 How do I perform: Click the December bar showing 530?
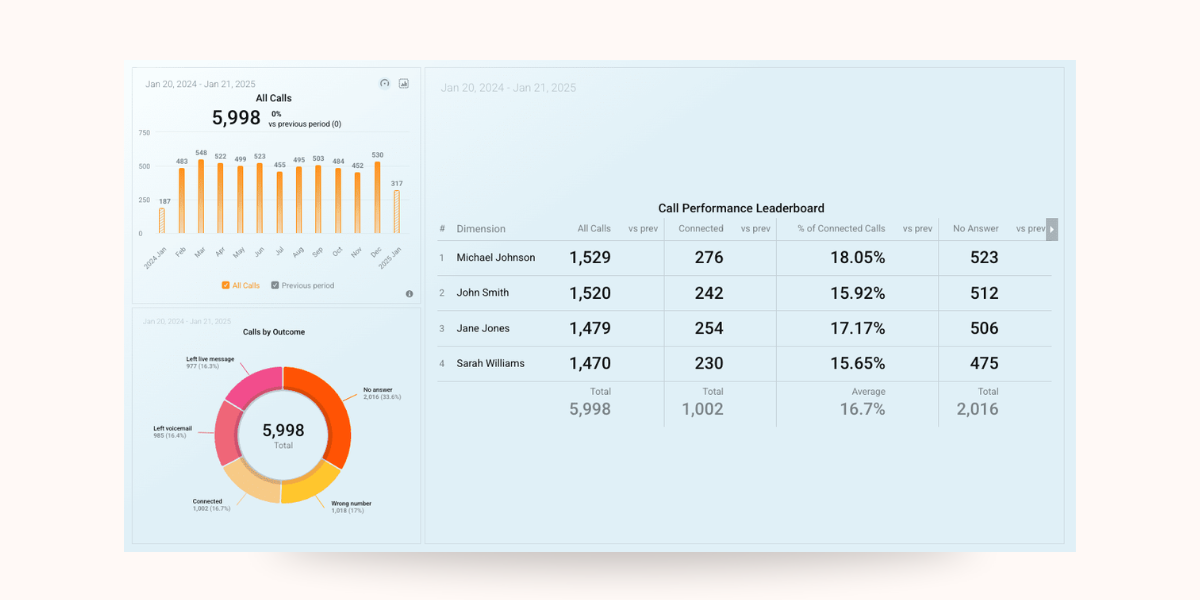[x=377, y=198]
